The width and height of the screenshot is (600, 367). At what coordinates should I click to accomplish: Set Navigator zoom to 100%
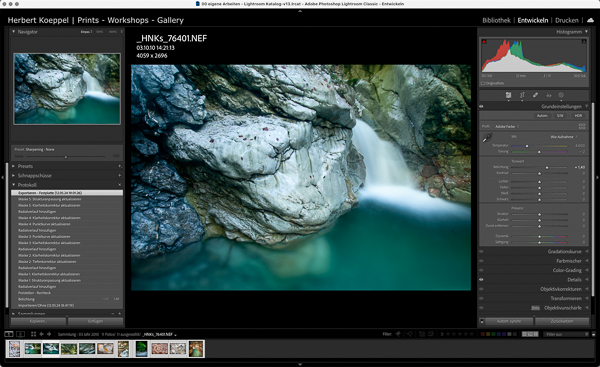click(x=100, y=32)
